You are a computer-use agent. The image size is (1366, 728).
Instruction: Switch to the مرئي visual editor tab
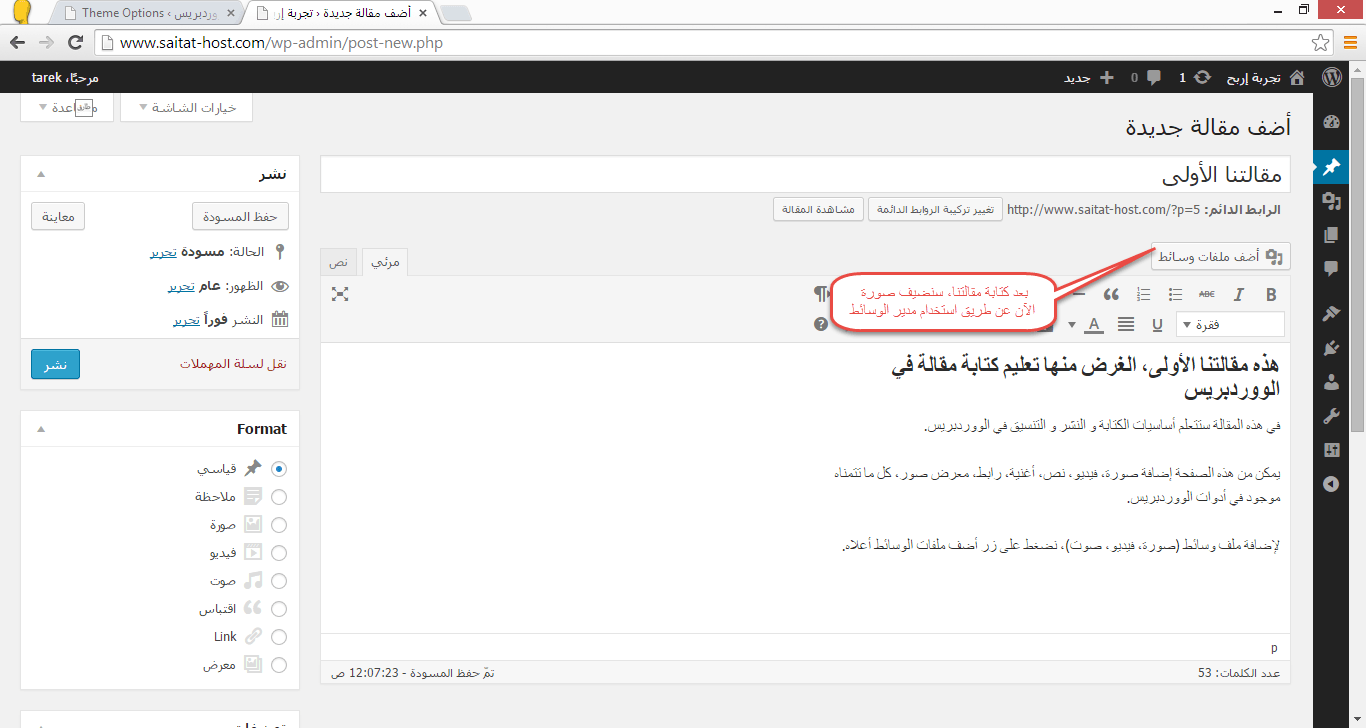[385, 261]
